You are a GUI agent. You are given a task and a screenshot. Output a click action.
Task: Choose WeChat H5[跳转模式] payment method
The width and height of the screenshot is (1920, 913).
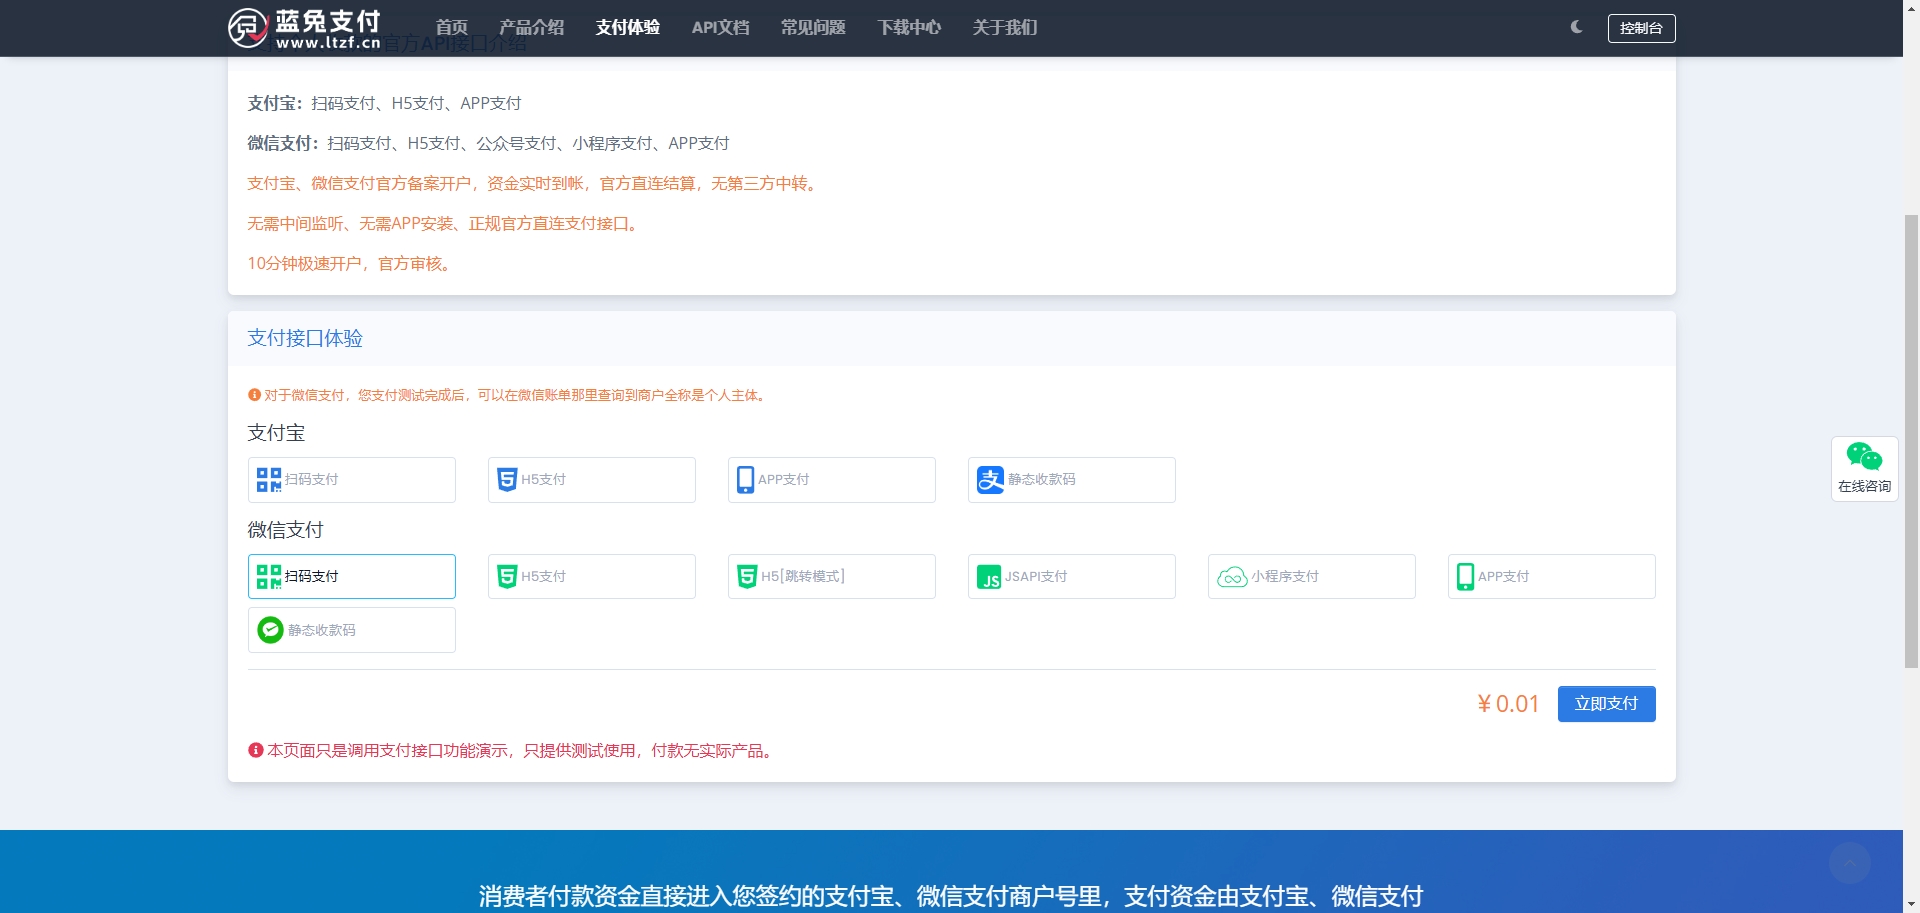pyautogui.click(x=831, y=576)
